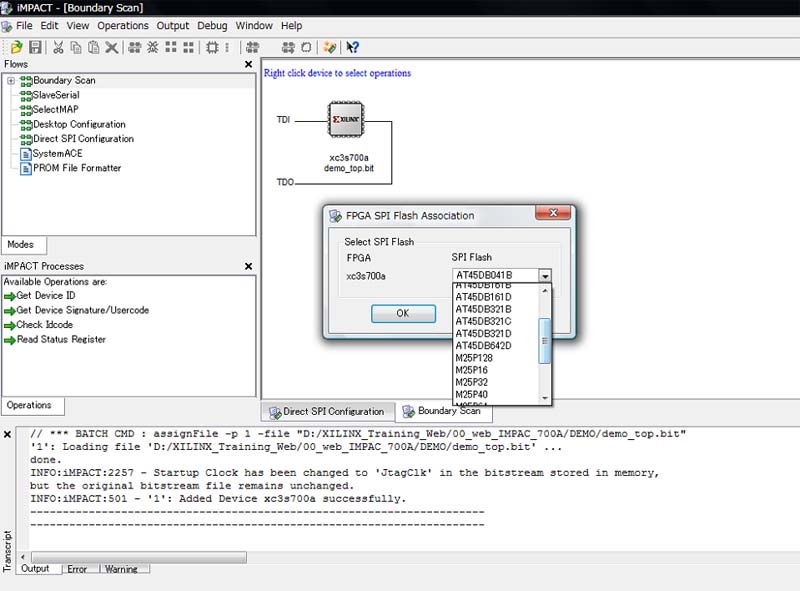Click the Copy toolbar icon
The height and width of the screenshot is (591, 800).
[x=76, y=47]
